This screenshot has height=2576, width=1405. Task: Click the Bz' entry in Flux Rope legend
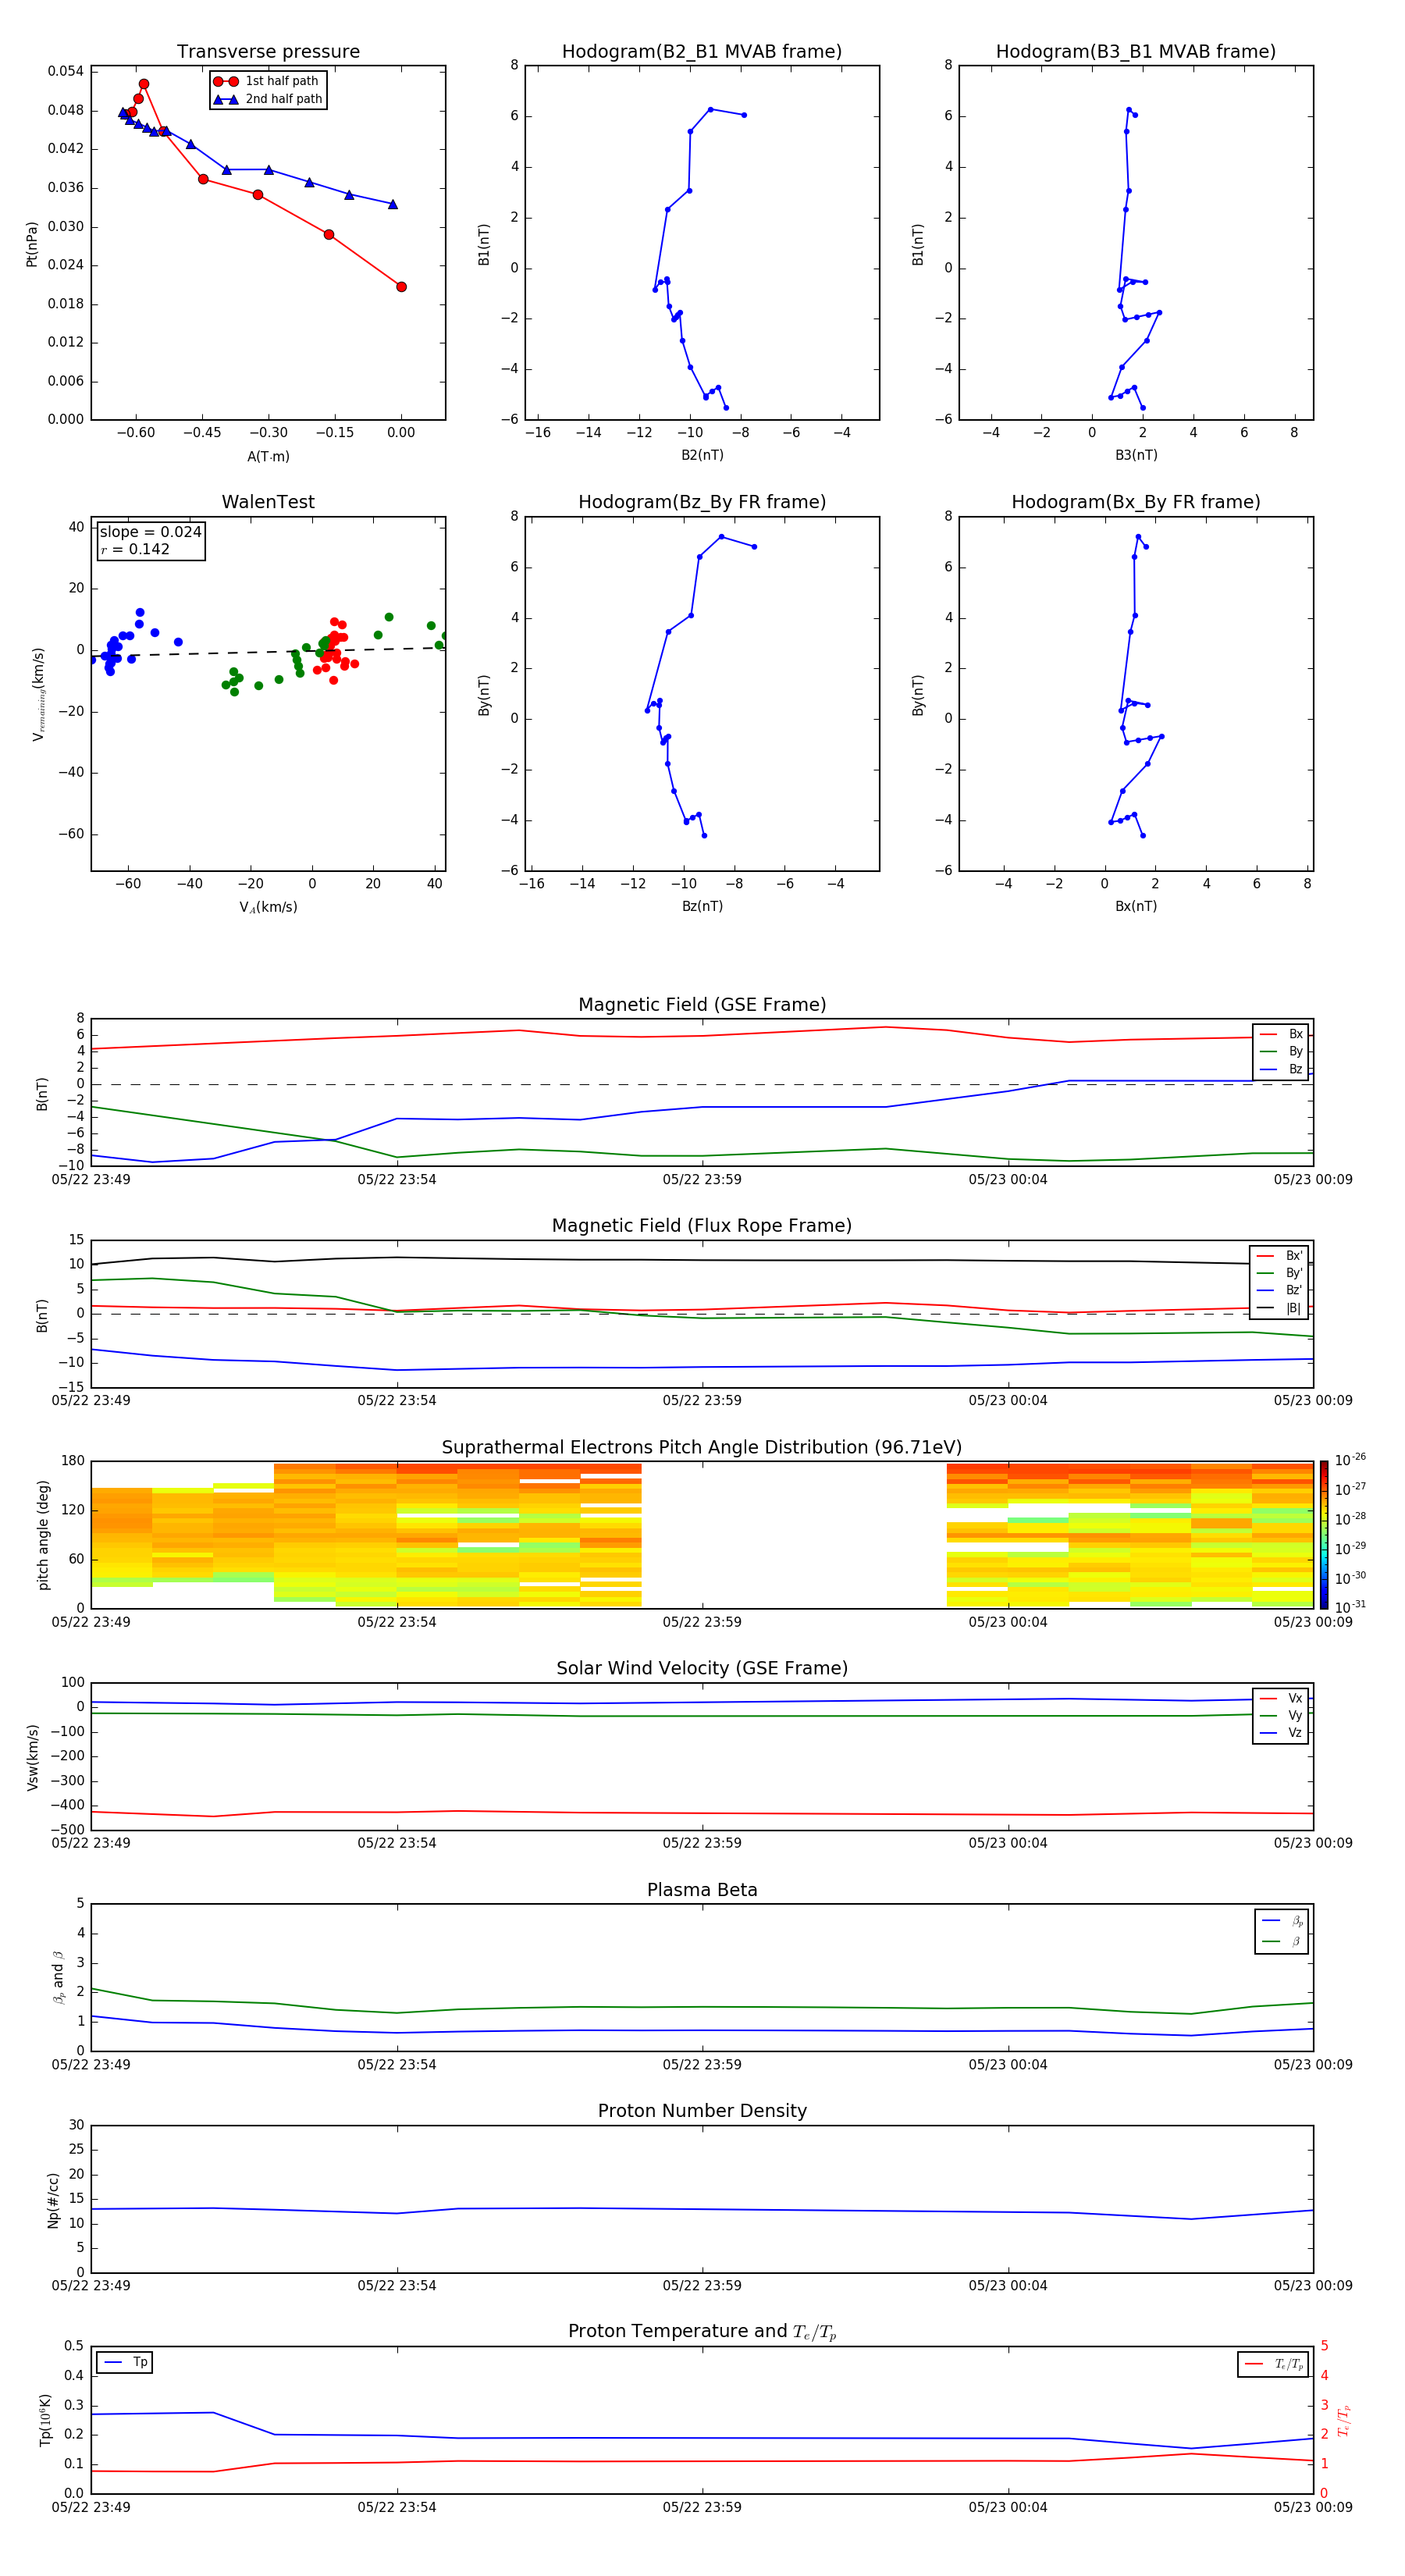[x=1279, y=1291]
